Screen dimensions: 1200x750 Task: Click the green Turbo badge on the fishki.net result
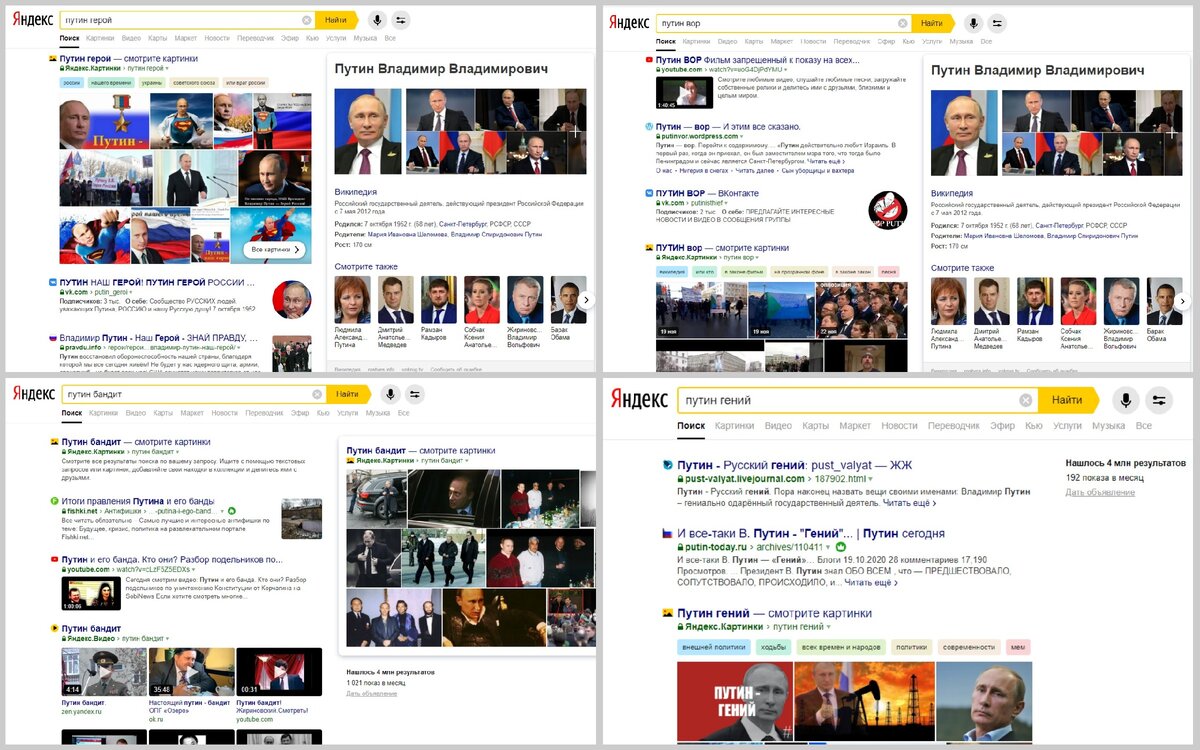(231, 510)
